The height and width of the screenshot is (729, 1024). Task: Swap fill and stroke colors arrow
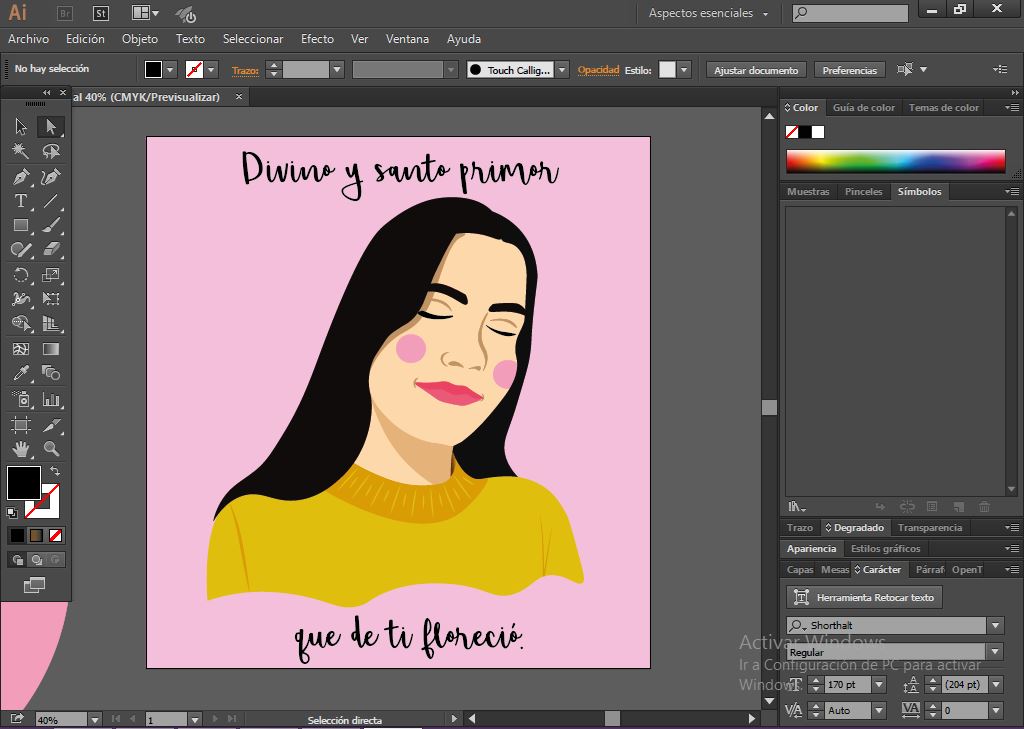(x=55, y=470)
